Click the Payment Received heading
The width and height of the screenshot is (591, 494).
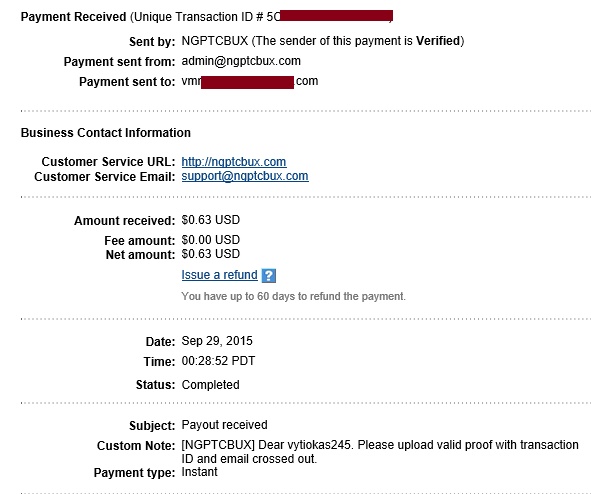coord(73,17)
